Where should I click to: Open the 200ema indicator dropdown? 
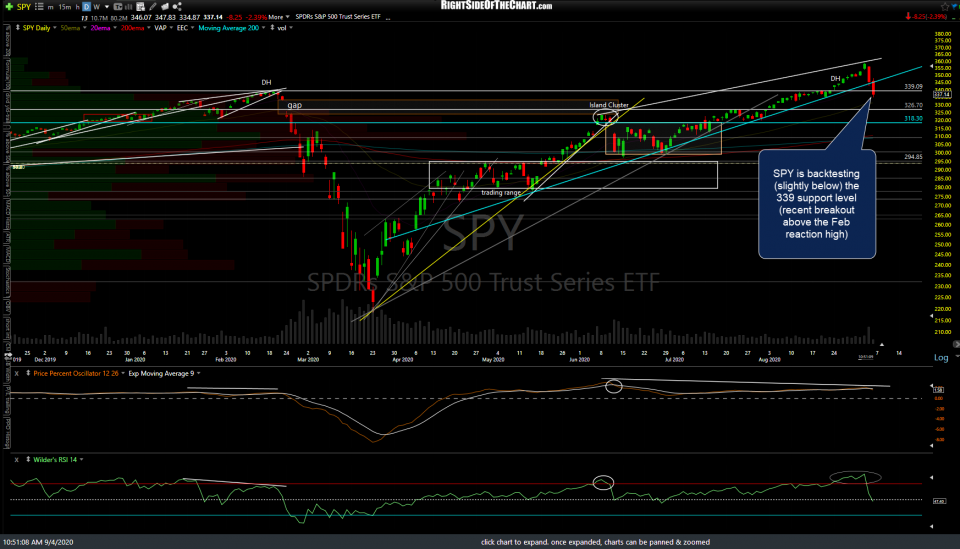click(x=149, y=28)
